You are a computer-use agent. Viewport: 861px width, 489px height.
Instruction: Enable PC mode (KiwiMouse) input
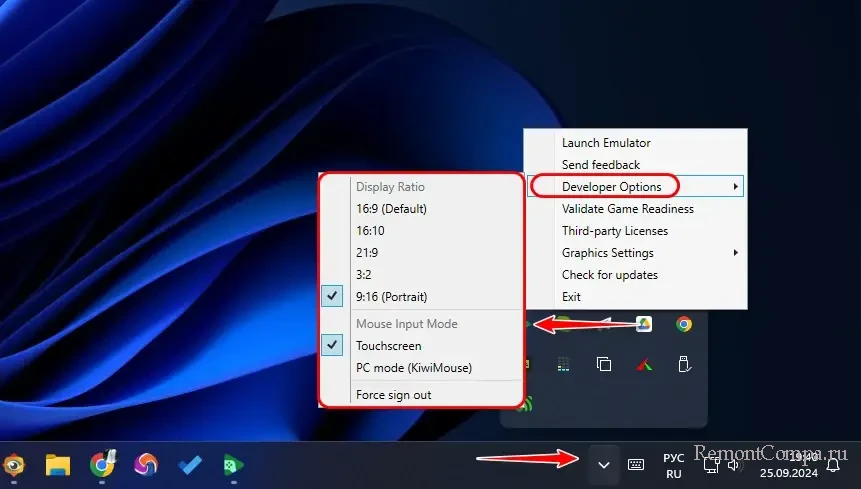click(x=413, y=368)
